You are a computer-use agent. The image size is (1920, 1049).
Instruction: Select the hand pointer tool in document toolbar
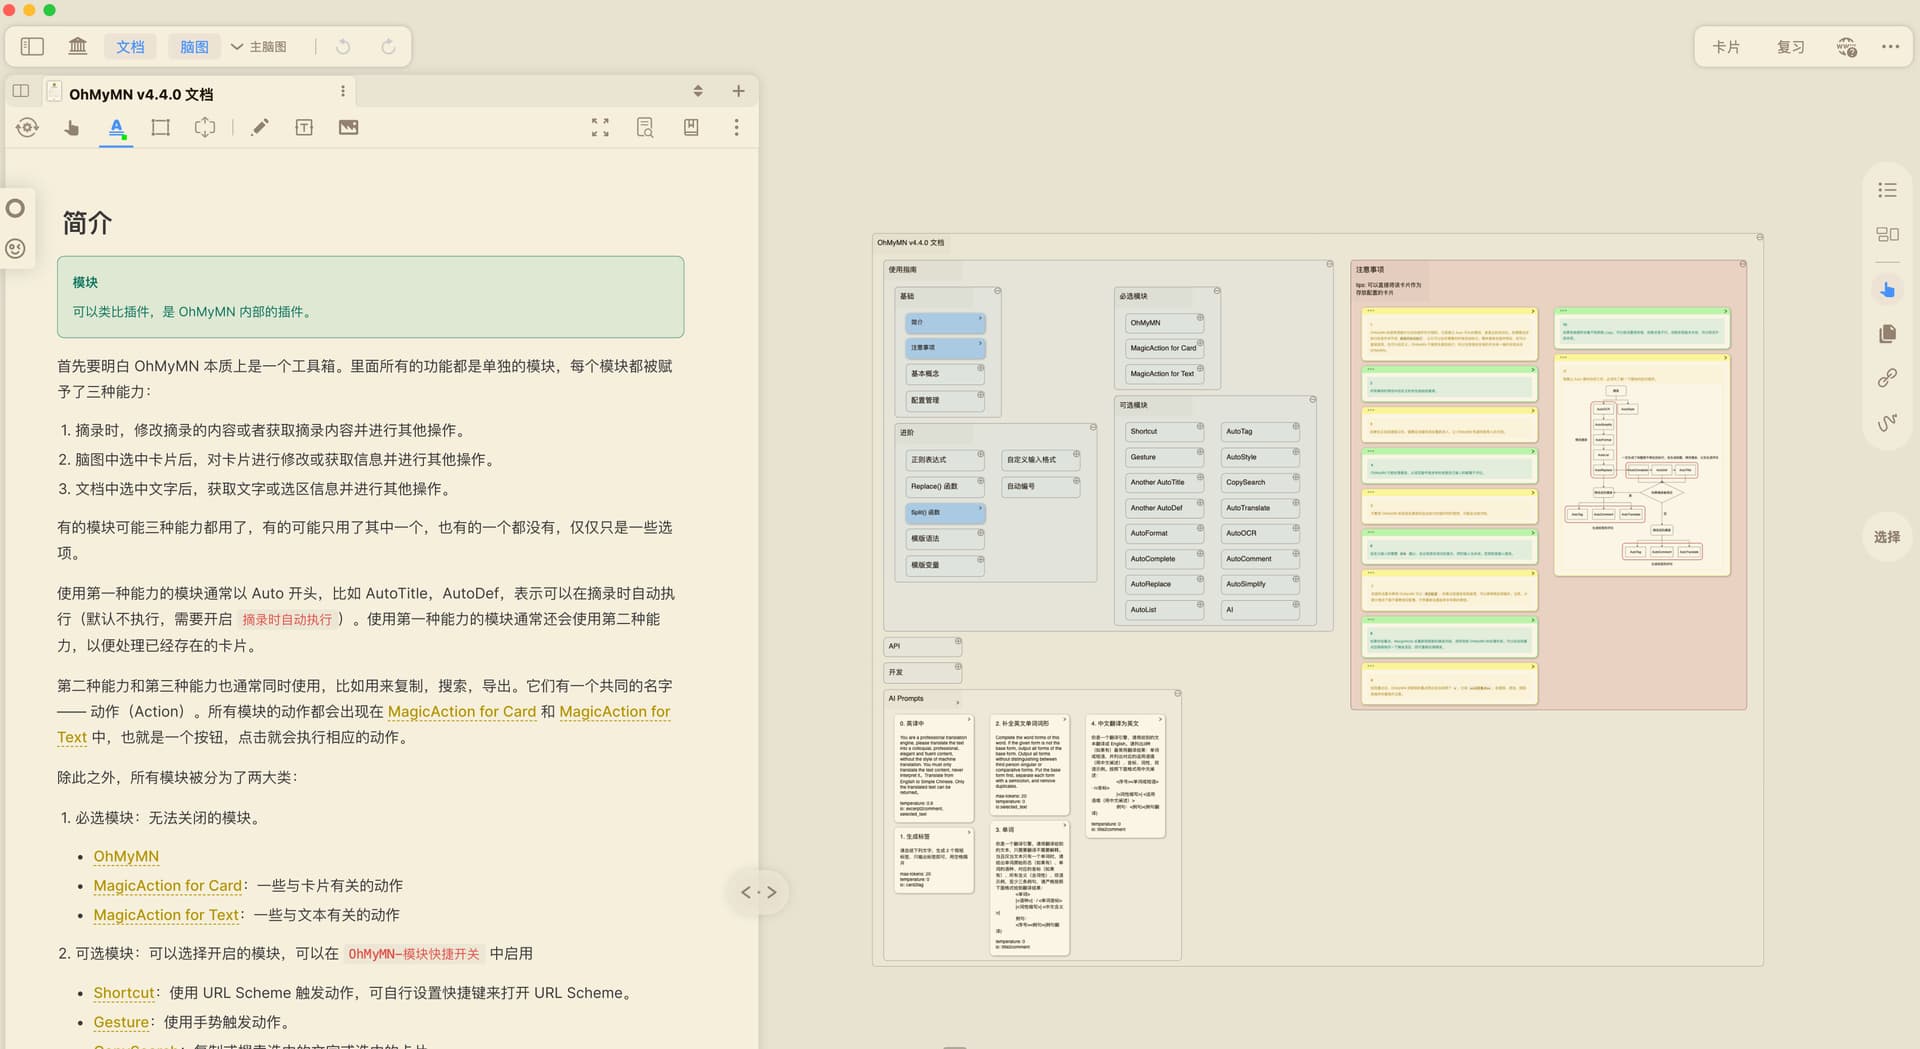pyautogui.click(x=72, y=127)
